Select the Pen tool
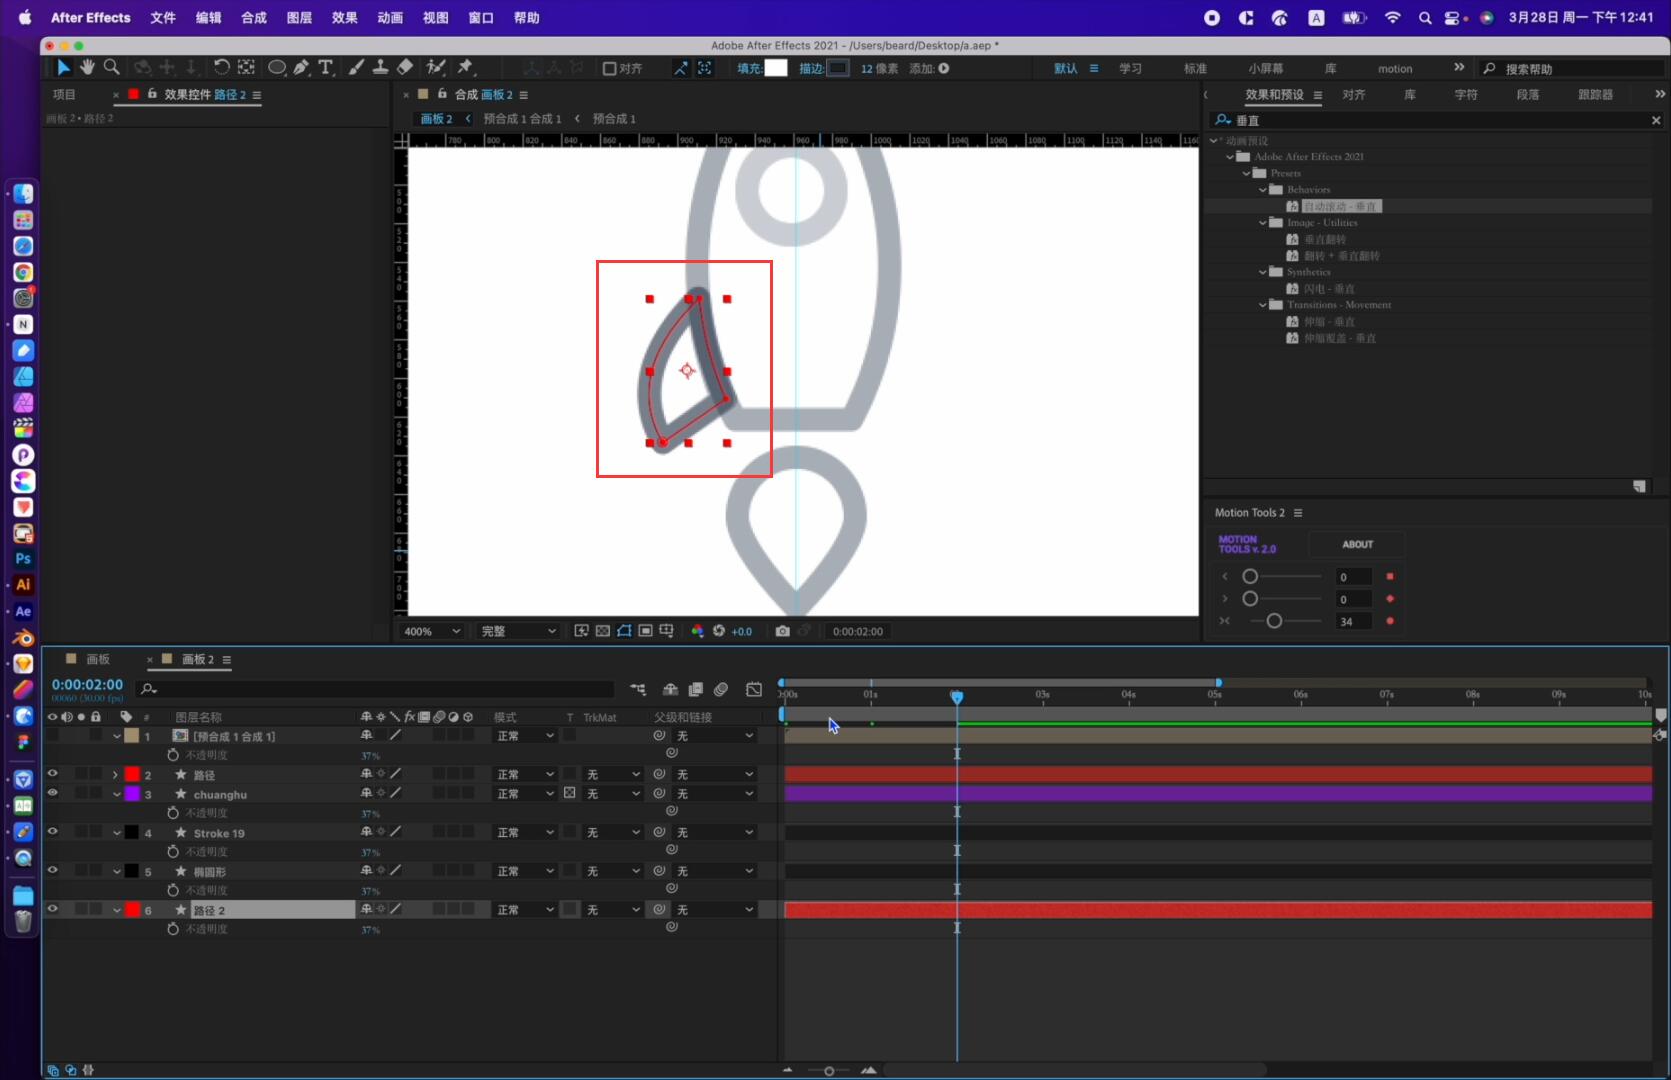 point(302,67)
